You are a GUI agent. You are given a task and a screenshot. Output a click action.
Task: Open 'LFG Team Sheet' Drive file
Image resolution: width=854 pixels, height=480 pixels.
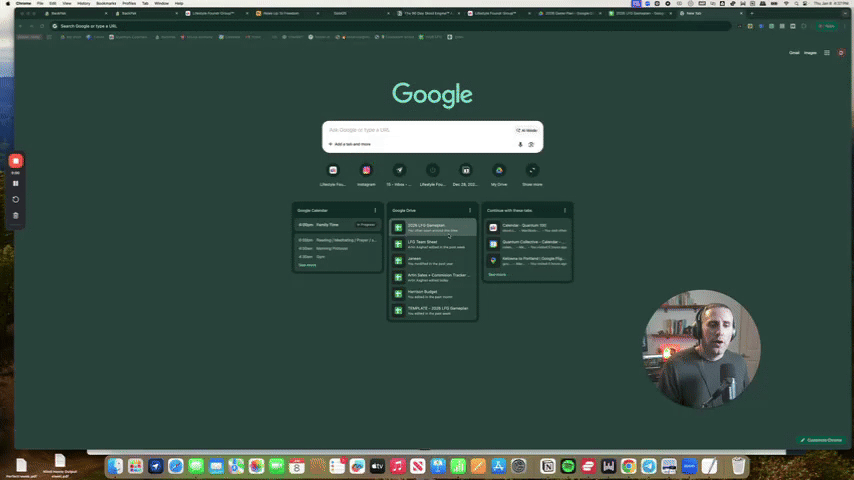tap(433, 244)
